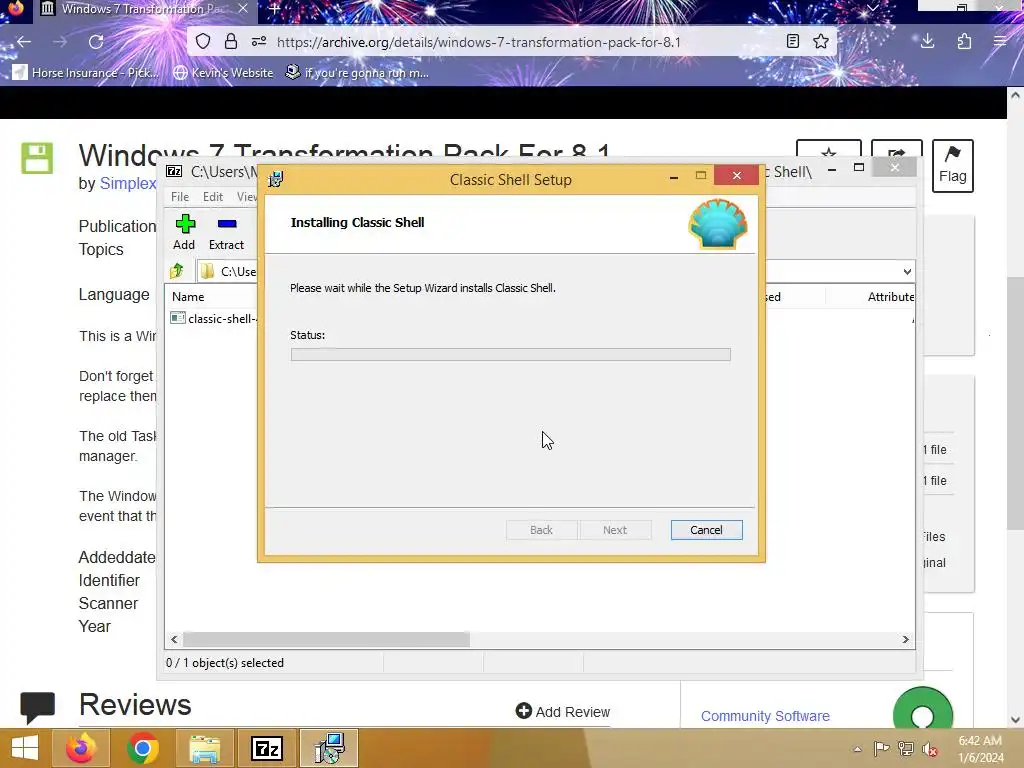Open File Explorer from taskbar
The width and height of the screenshot is (1024, 768).
click(204, 748)
